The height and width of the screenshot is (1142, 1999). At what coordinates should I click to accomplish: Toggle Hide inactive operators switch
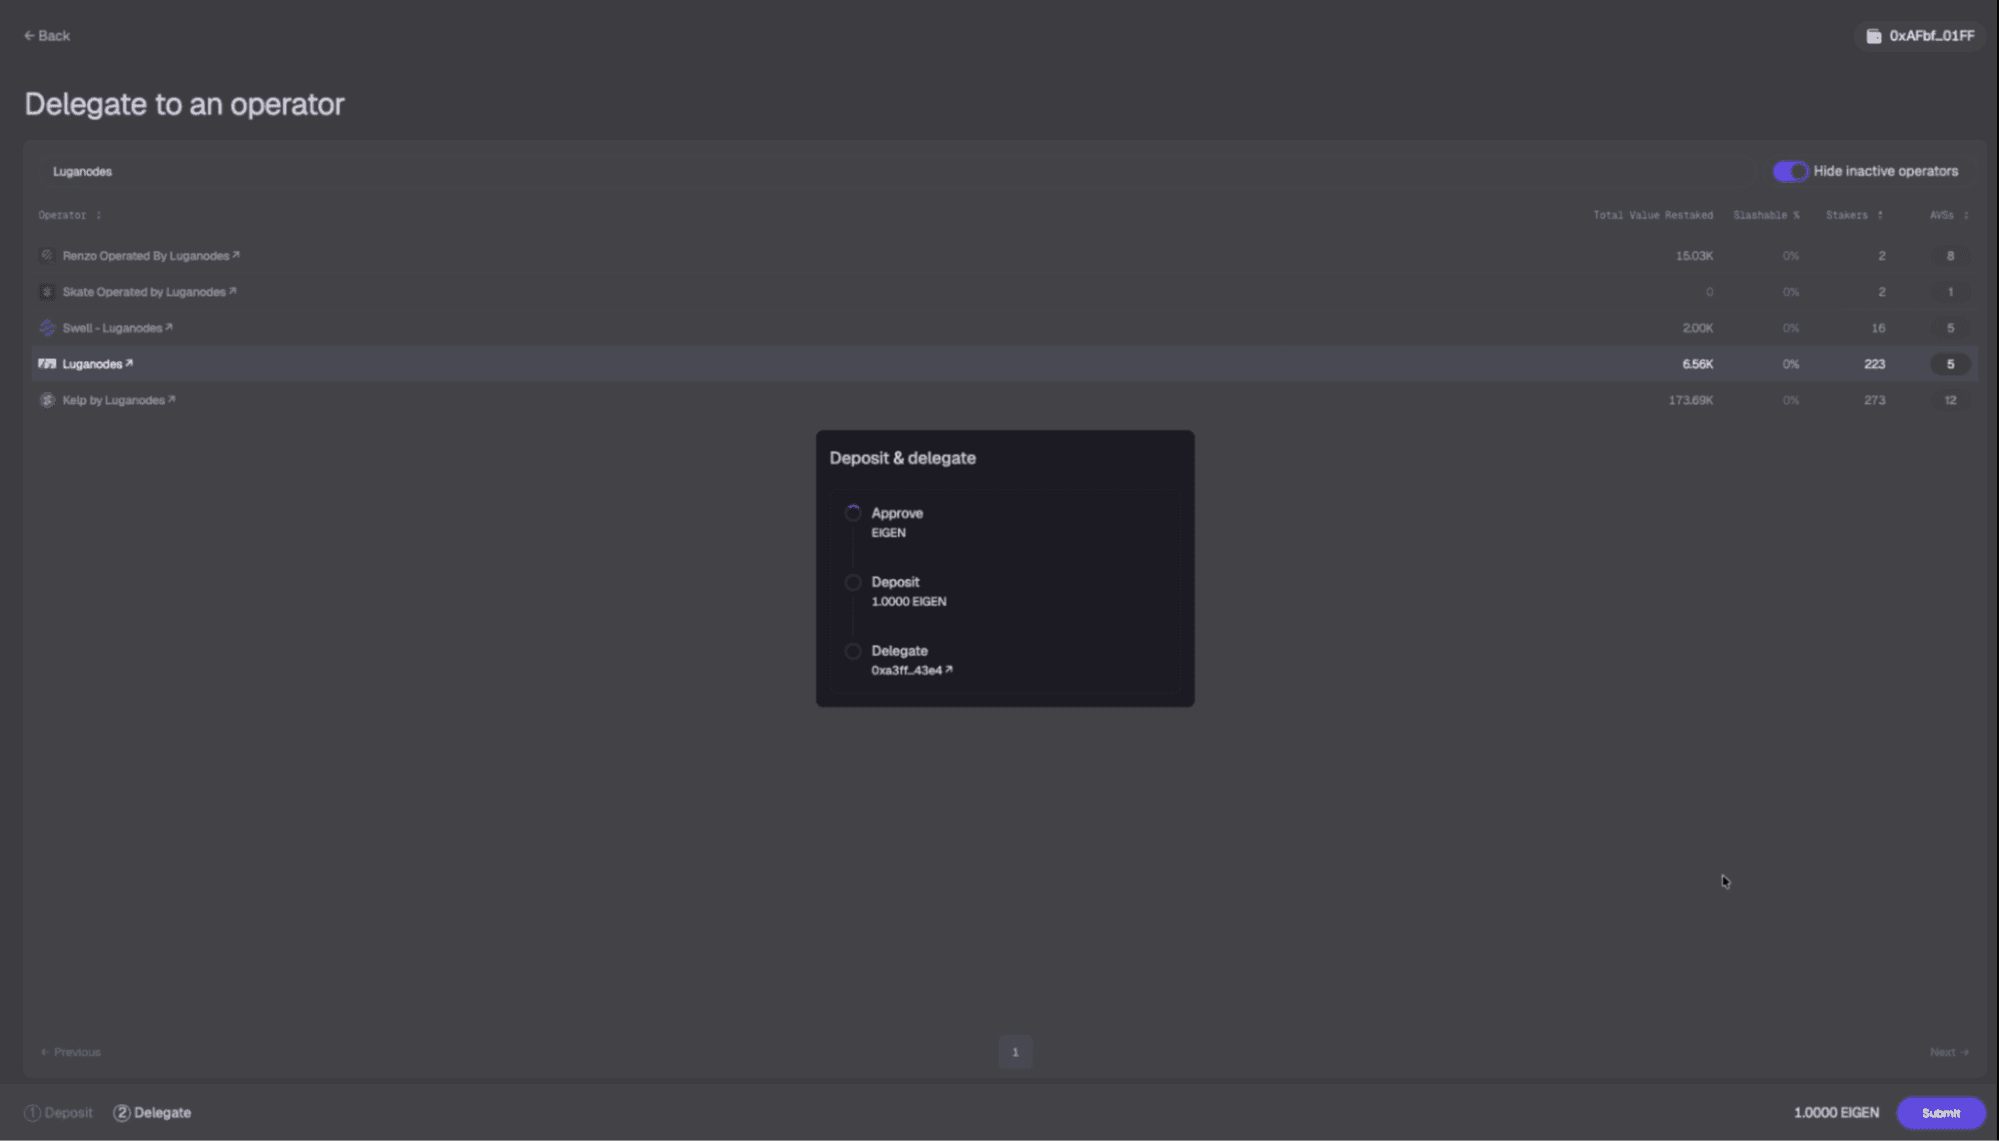point(1789,171)
